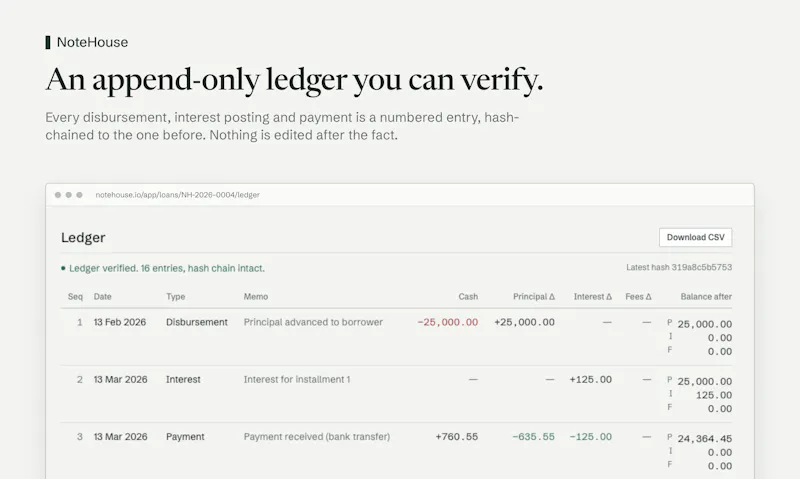Click the Memo column header

[x=256, y=296]
